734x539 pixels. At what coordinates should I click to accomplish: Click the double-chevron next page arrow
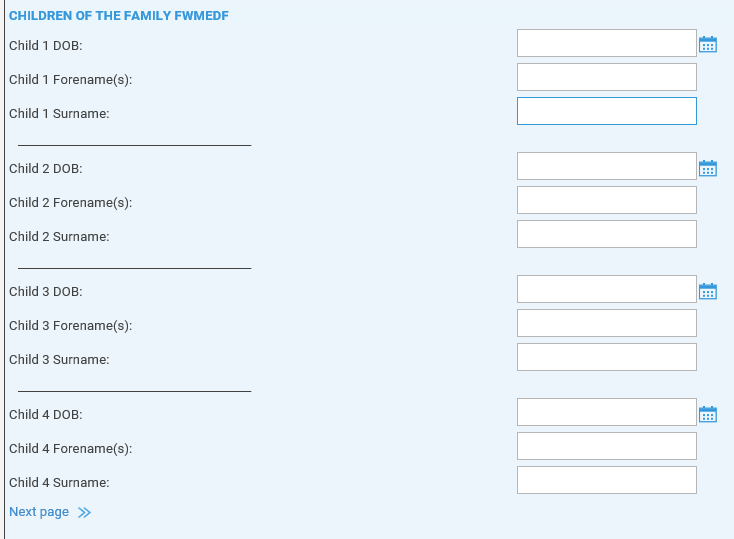pyautogui.click(x=84, y=512)
